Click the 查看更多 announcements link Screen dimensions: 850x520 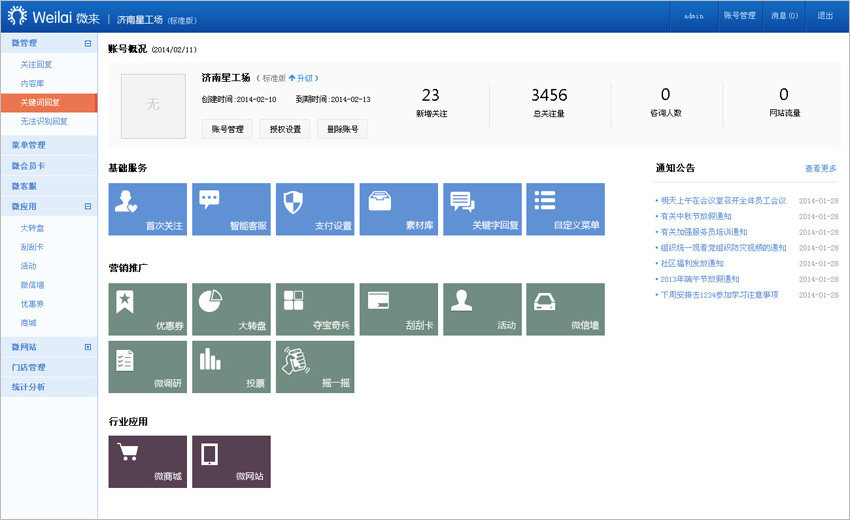pos(820,168)
